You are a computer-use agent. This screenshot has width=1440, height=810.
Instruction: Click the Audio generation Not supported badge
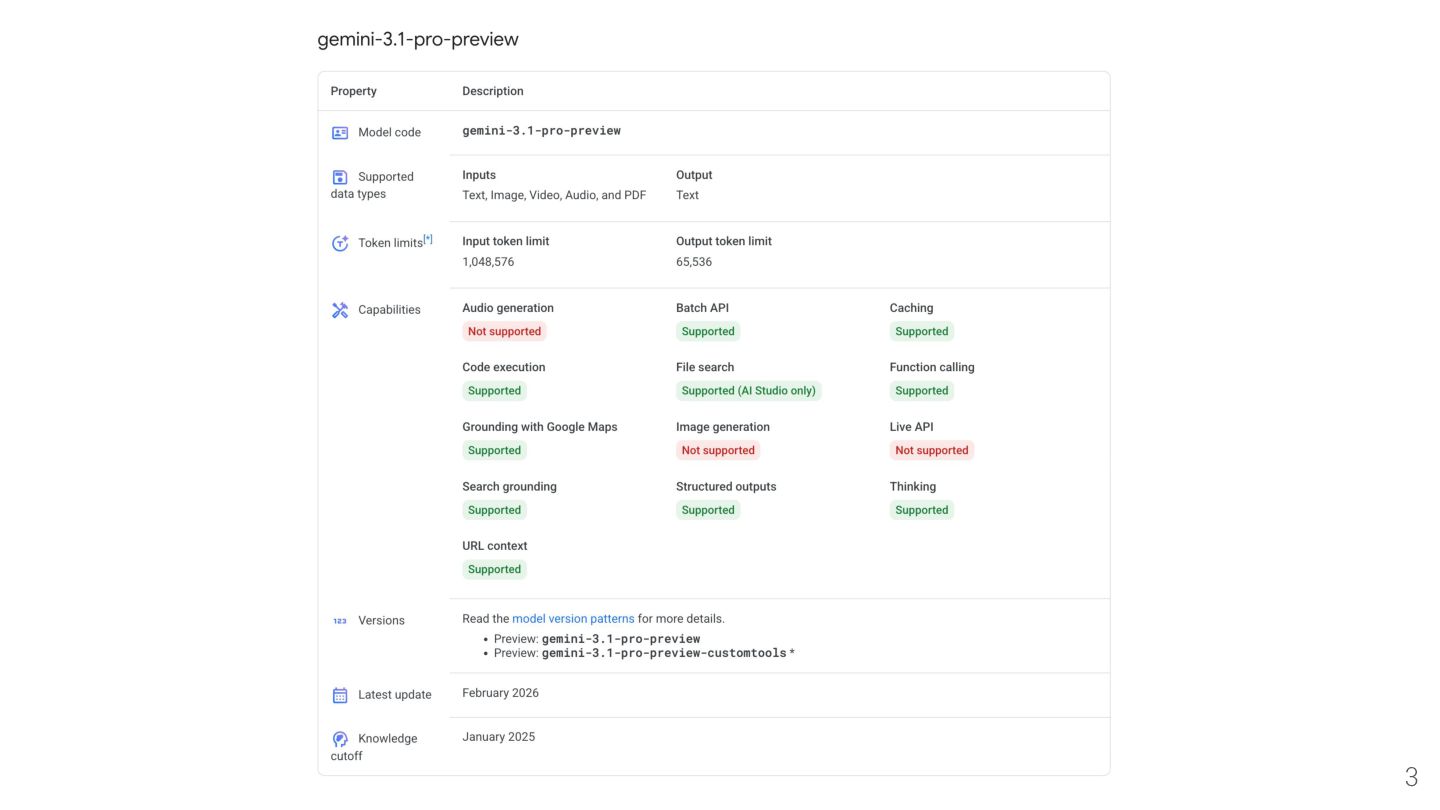pos(504,332)
